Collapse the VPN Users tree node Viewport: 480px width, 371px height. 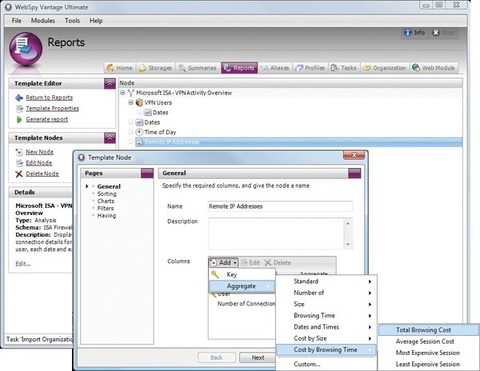coord(131,102)
